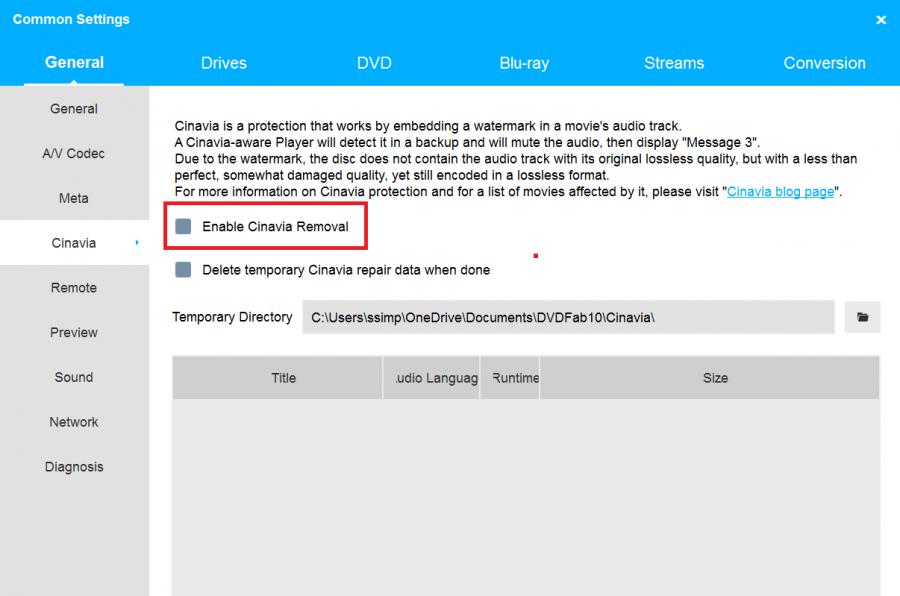
Task: Enable Cinavia Removal checkbox
Action: coord(183,226)
